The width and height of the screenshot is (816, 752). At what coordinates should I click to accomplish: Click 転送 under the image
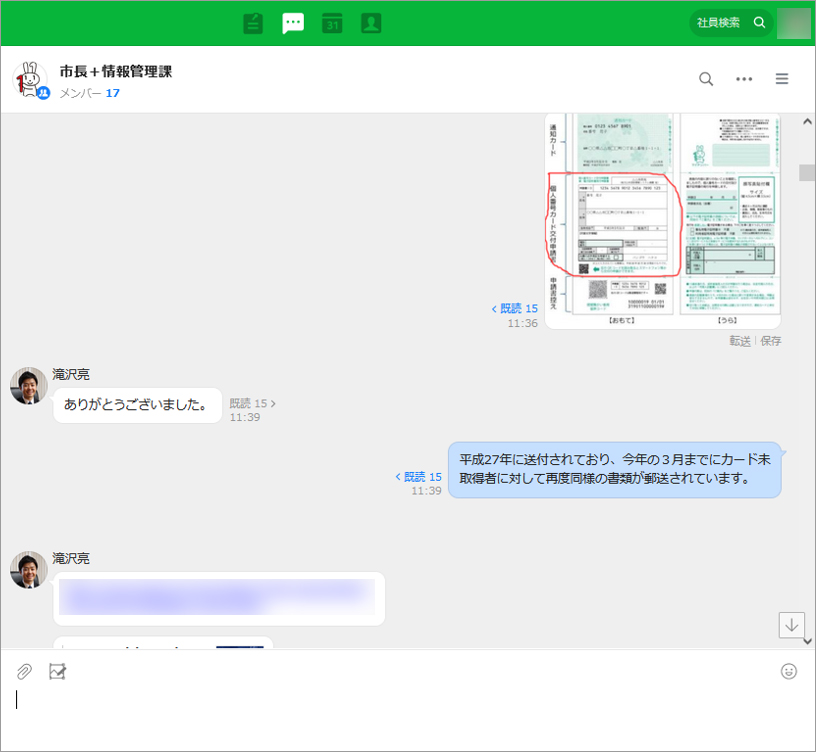tap(740, 341)
